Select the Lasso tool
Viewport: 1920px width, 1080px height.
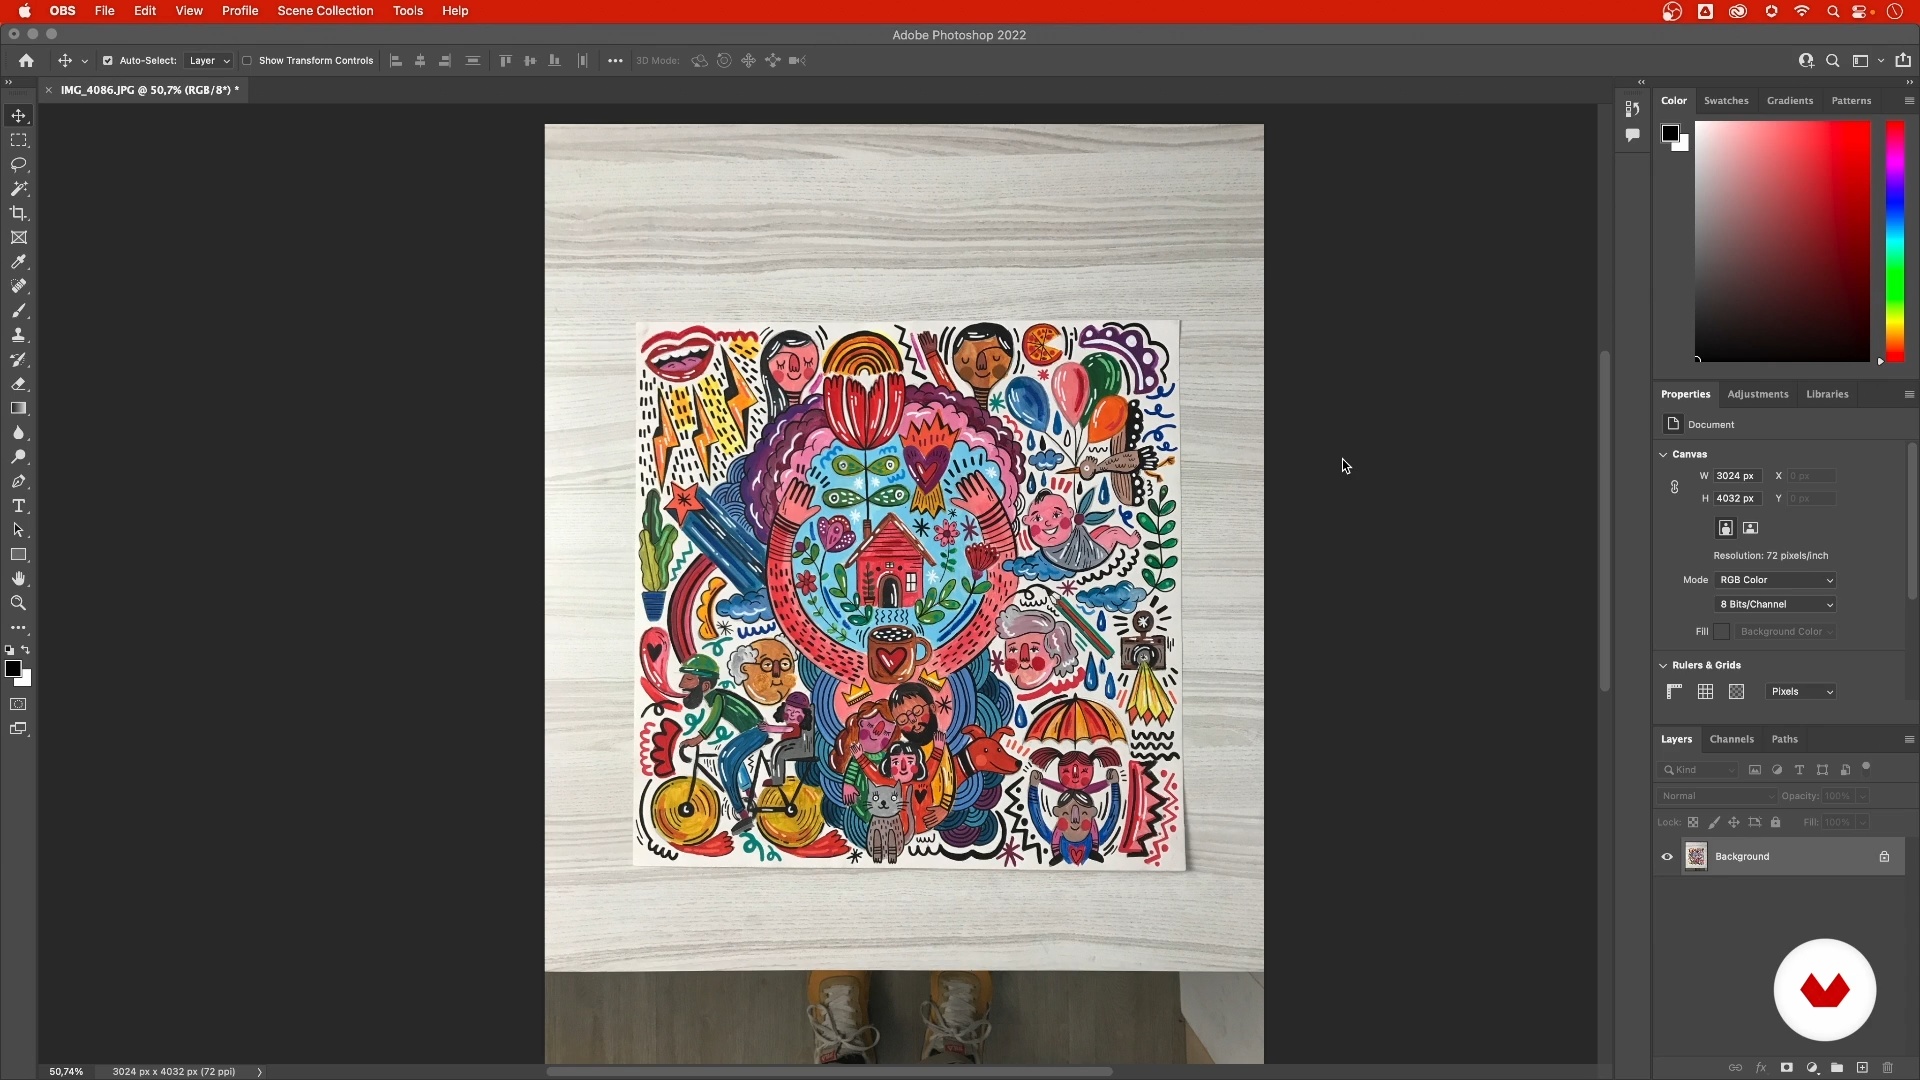(x=19, y=164)
